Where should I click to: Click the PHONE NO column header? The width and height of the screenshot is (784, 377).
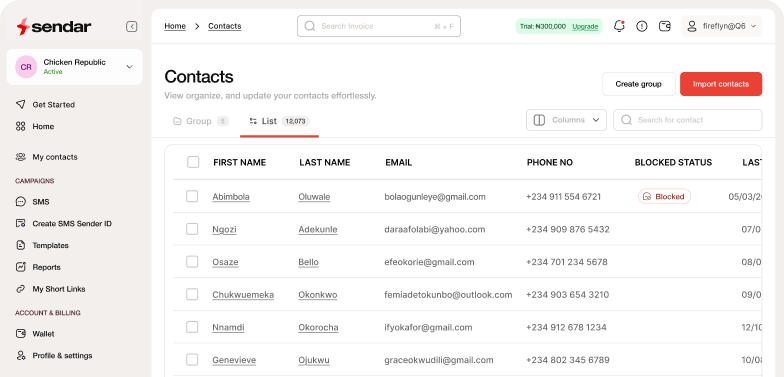[x=550, y=162]
